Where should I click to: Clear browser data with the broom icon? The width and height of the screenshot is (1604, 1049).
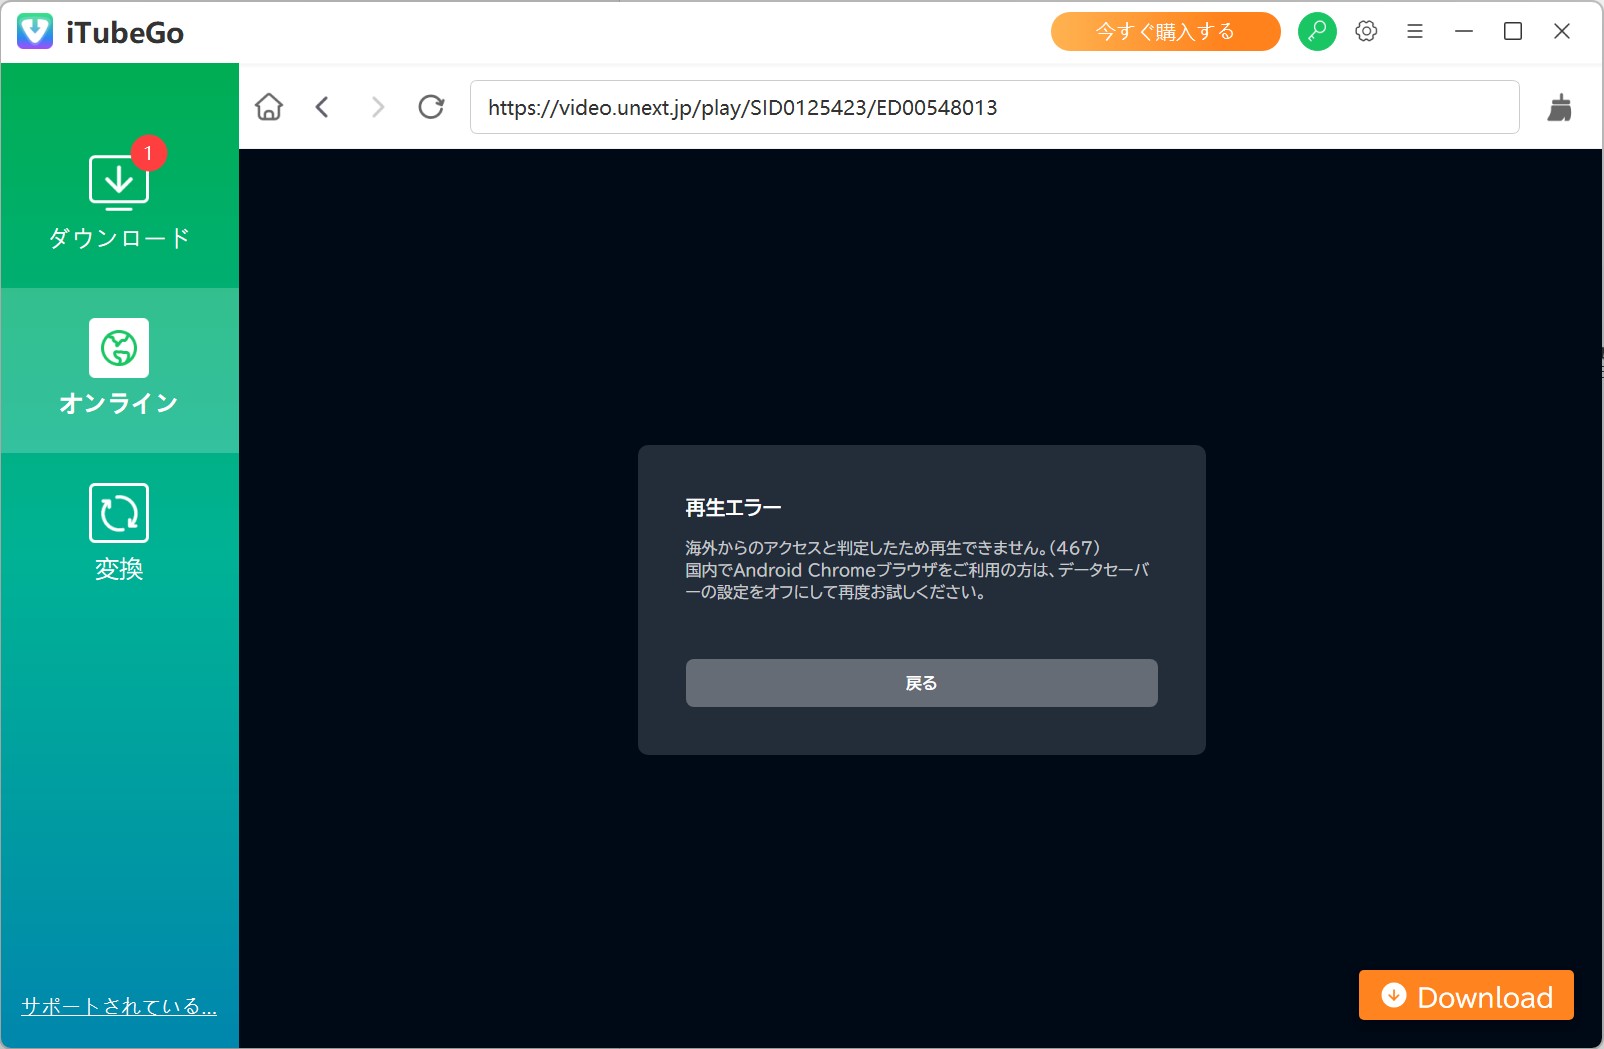(1560, 107)
